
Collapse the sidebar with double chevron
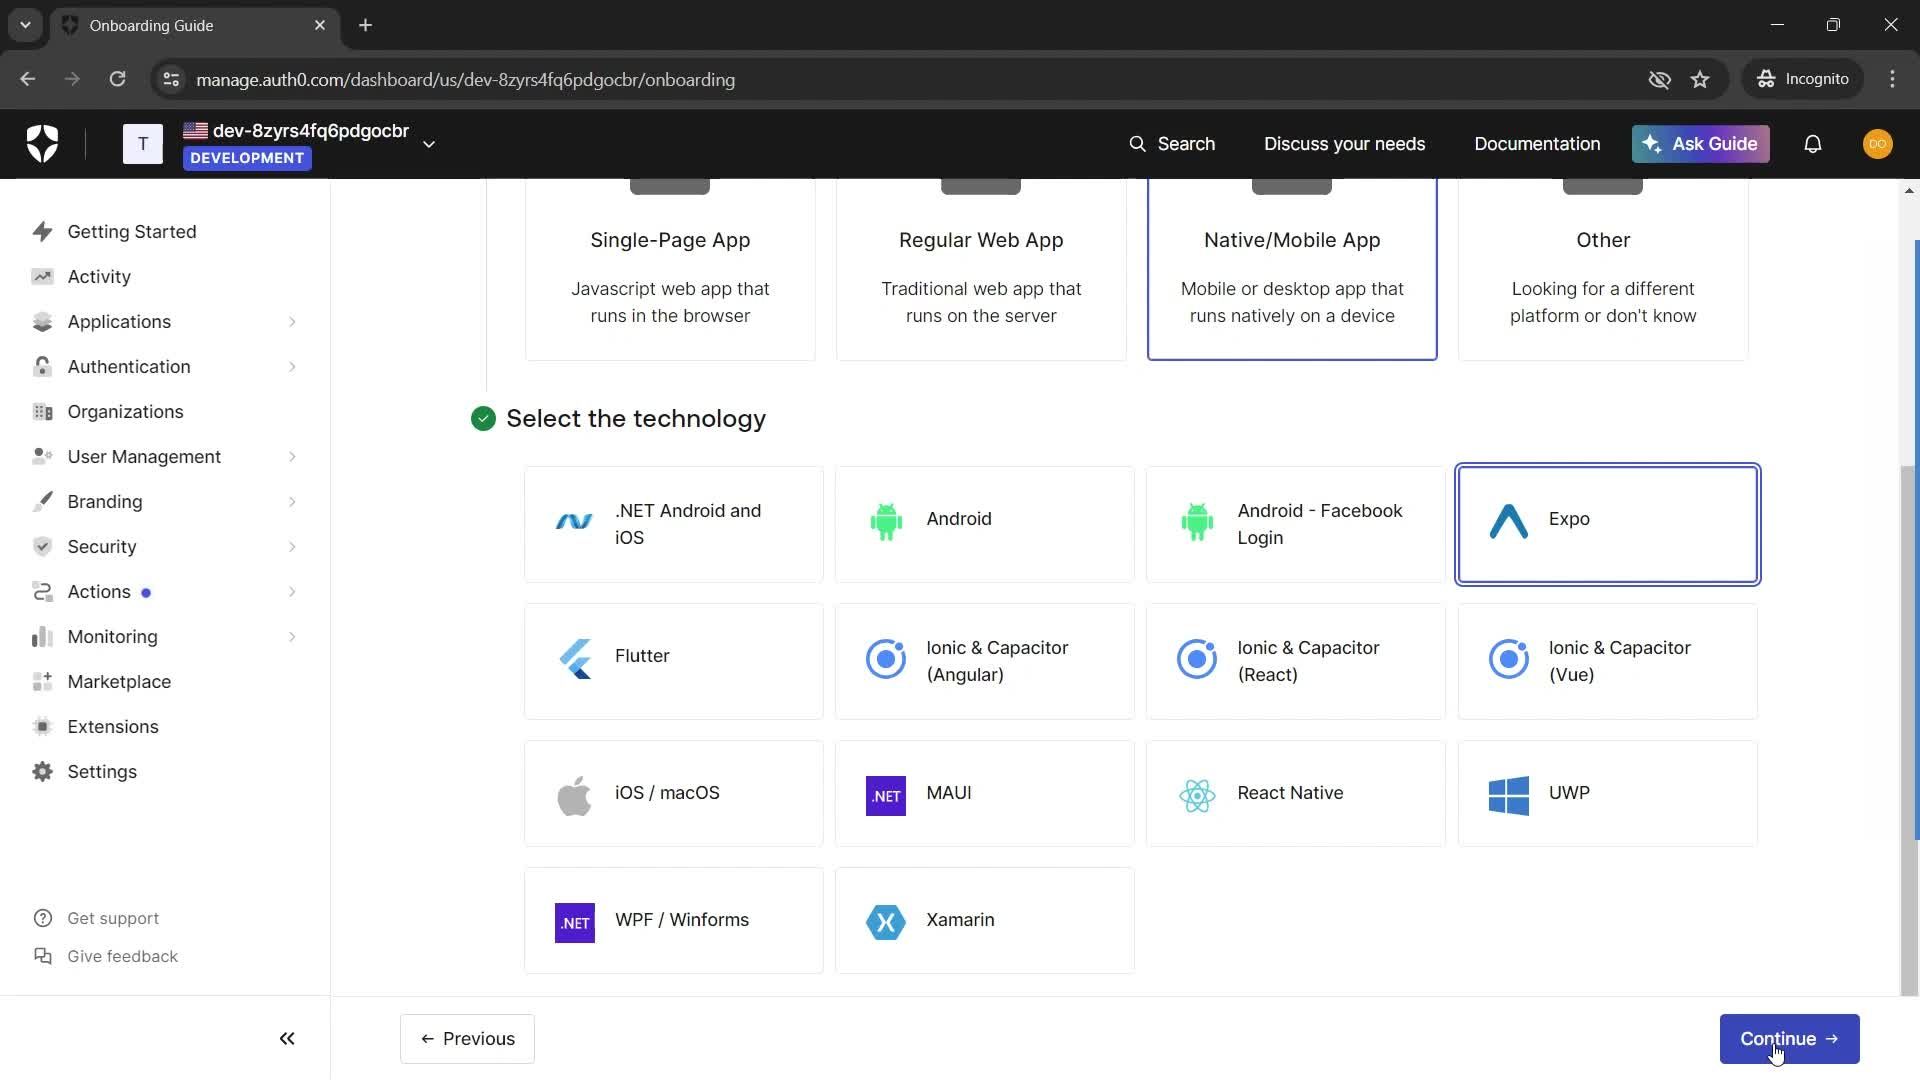[x=287, y=1039]
